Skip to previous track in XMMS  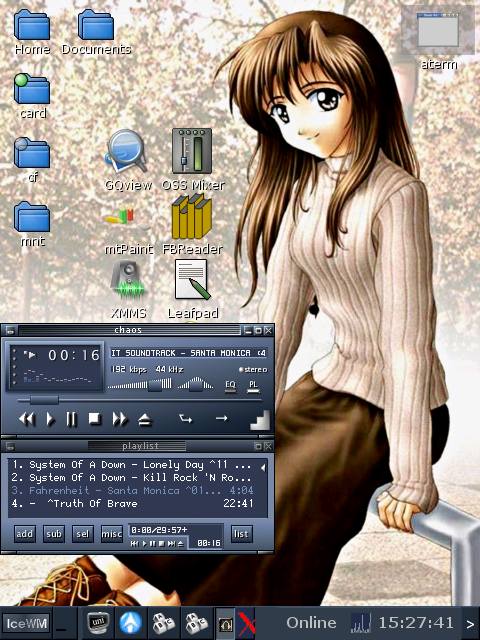coord(27,419)
